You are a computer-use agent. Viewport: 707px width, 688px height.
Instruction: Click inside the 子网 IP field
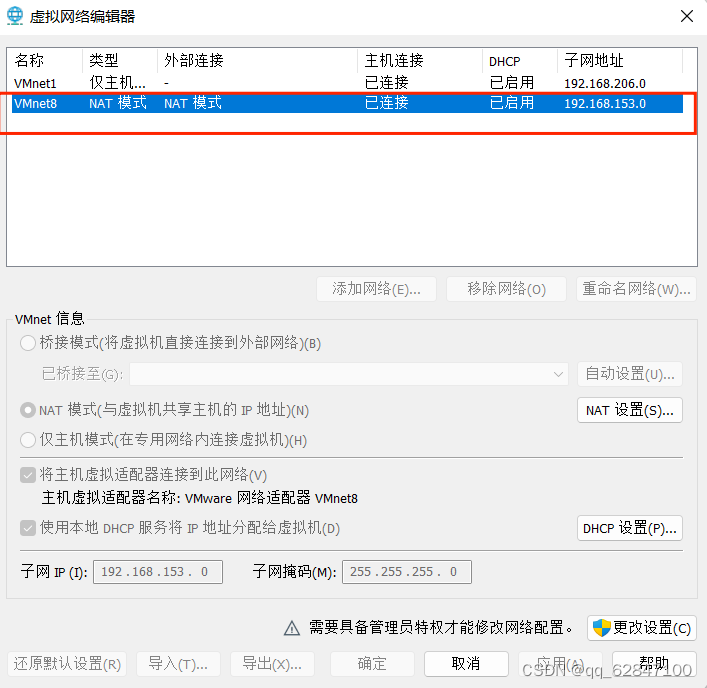158,572
